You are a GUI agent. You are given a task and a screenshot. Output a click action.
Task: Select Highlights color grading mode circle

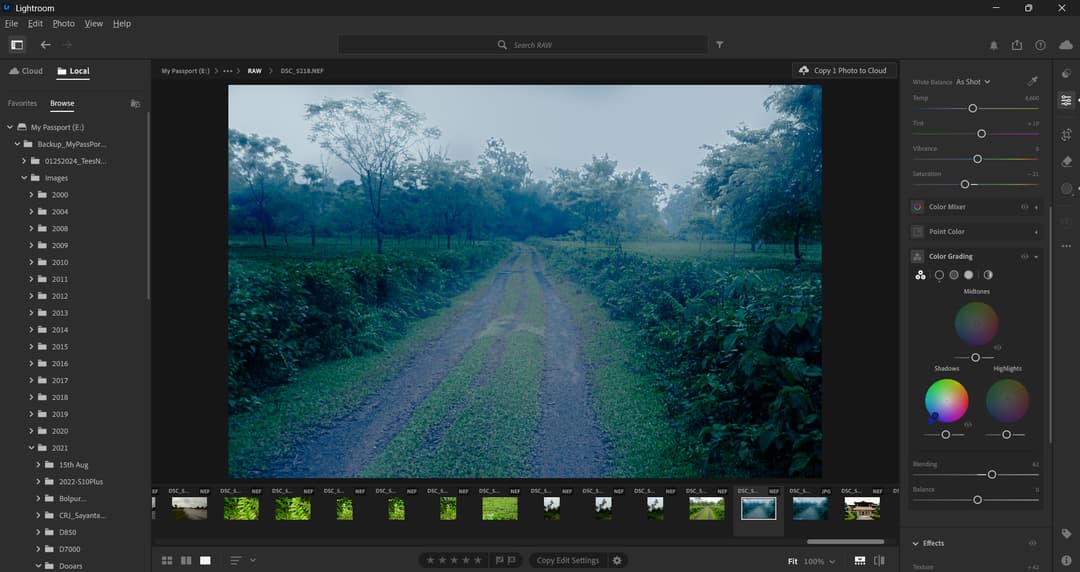click(x=969, y=275)
